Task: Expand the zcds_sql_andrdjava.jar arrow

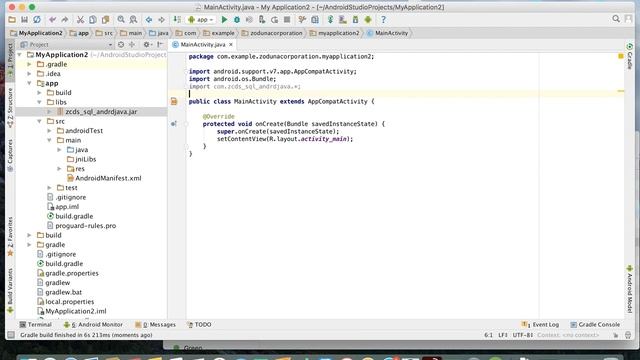Action: click(x=49, y=112)
